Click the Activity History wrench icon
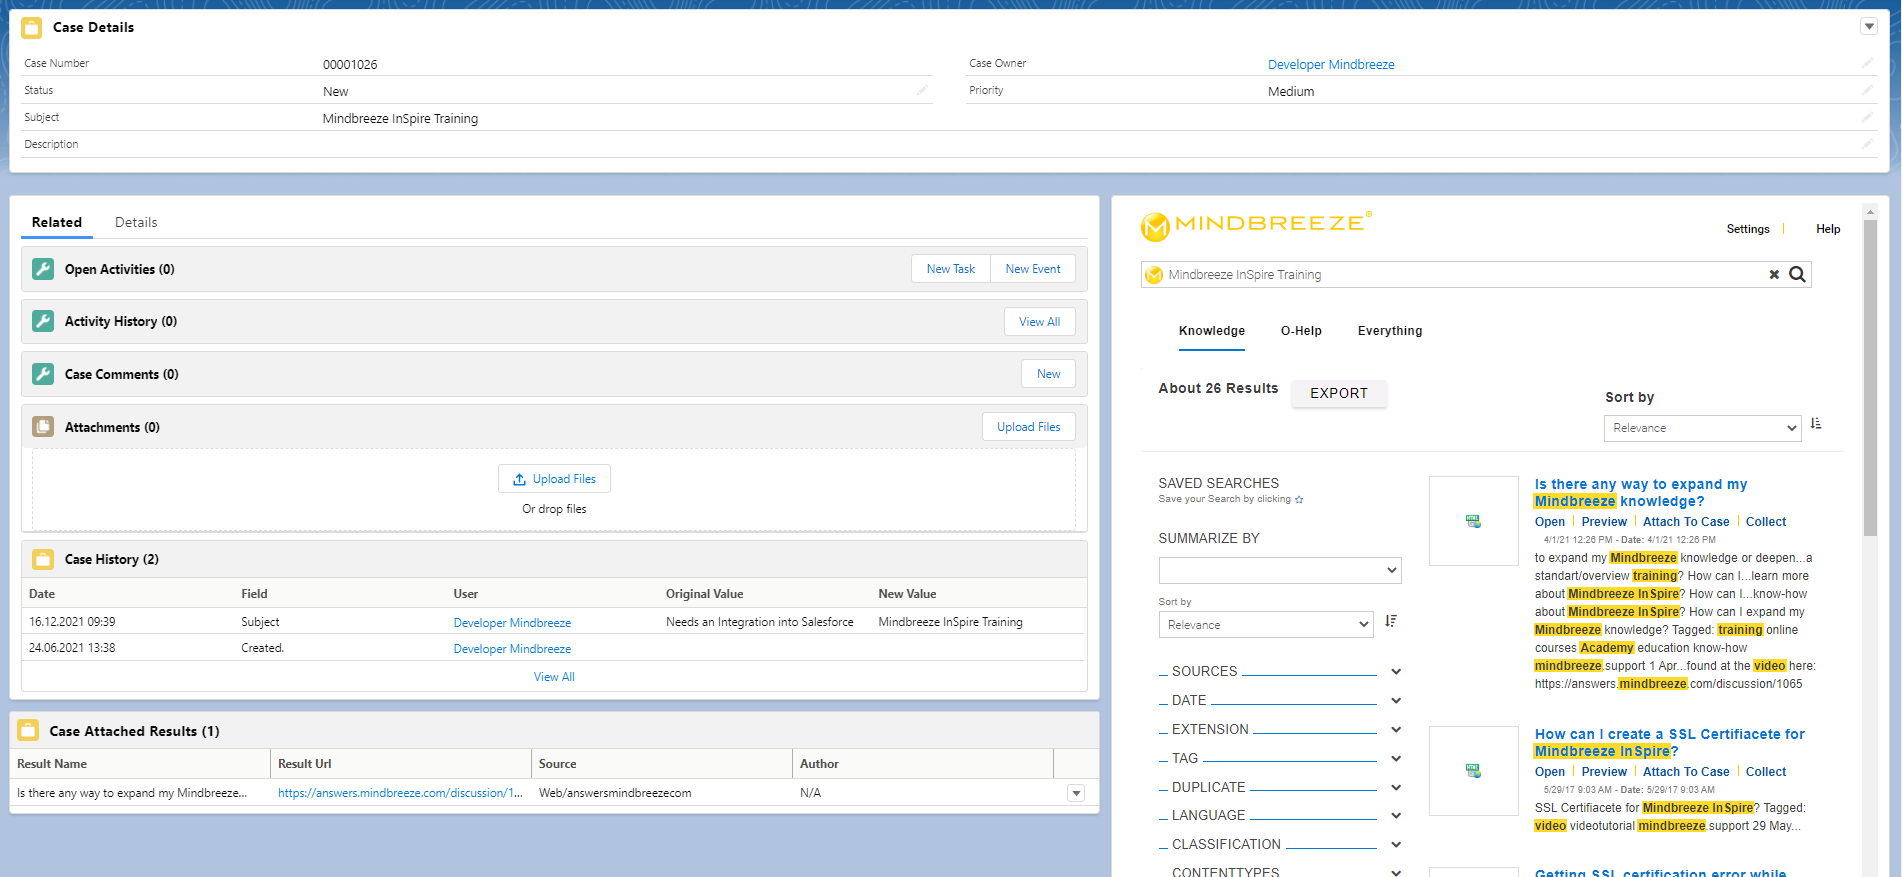 (x=43, y=321)
